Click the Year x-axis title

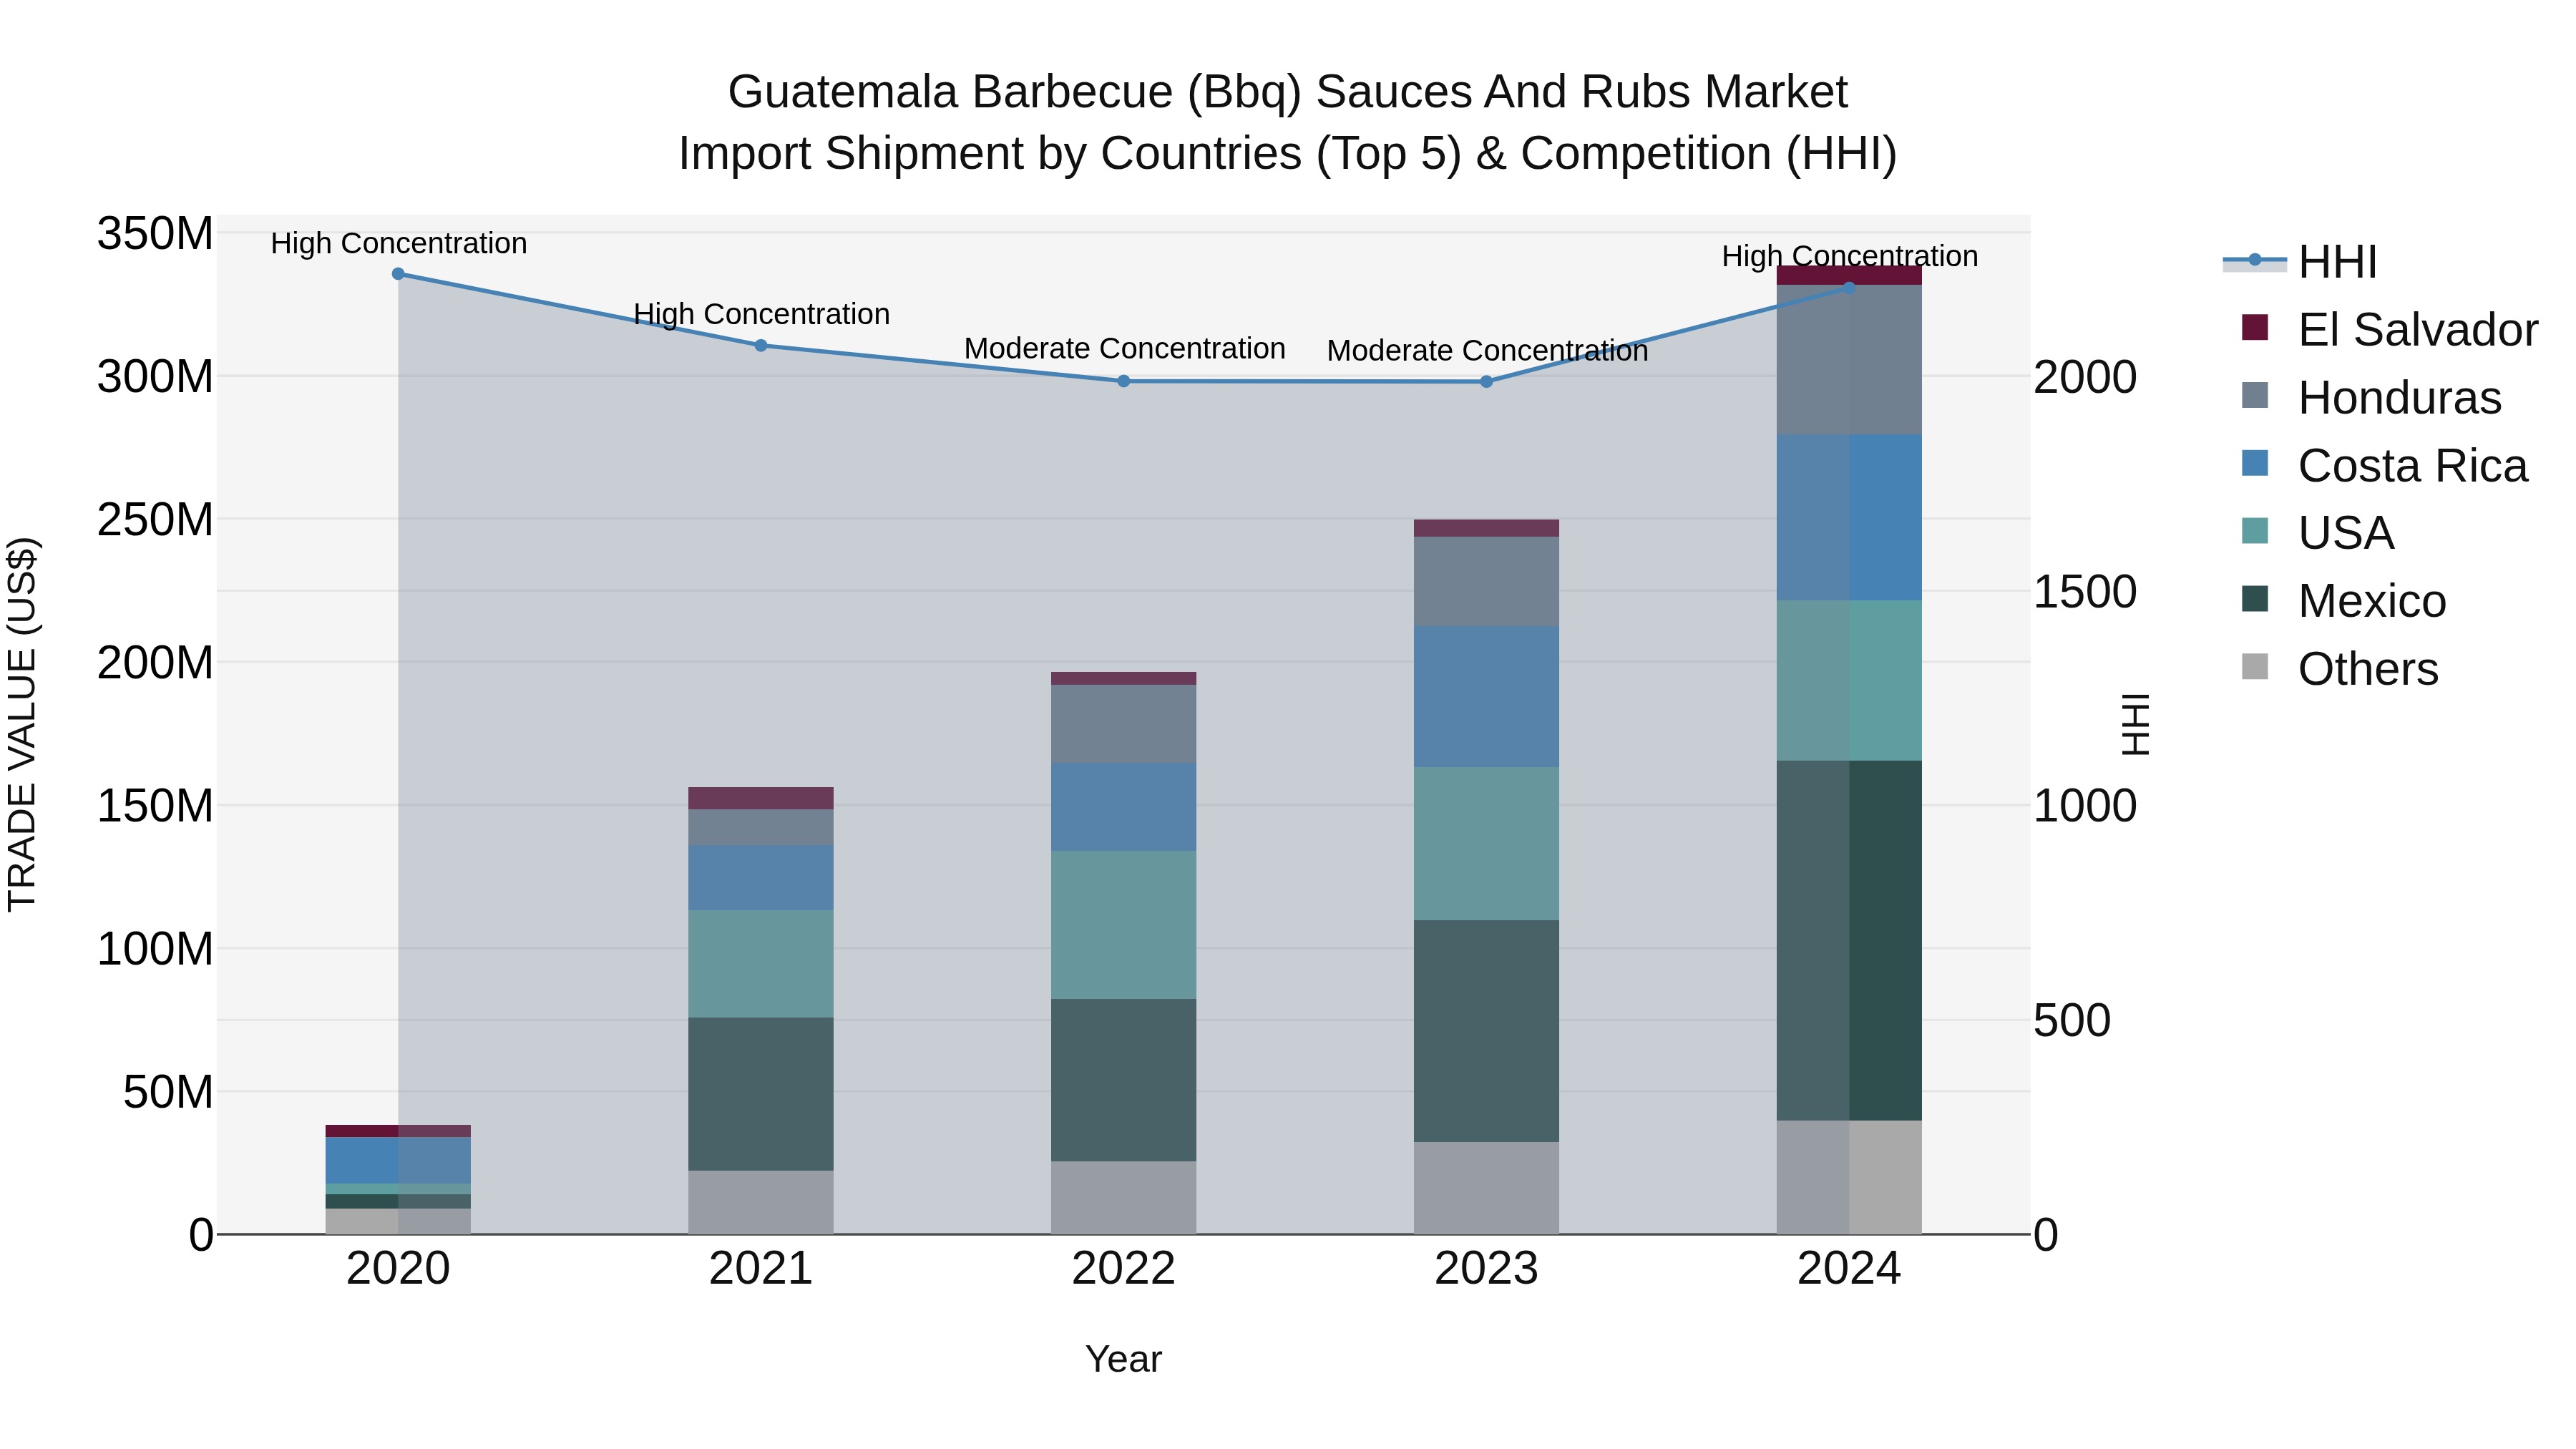(1124, 1359)
